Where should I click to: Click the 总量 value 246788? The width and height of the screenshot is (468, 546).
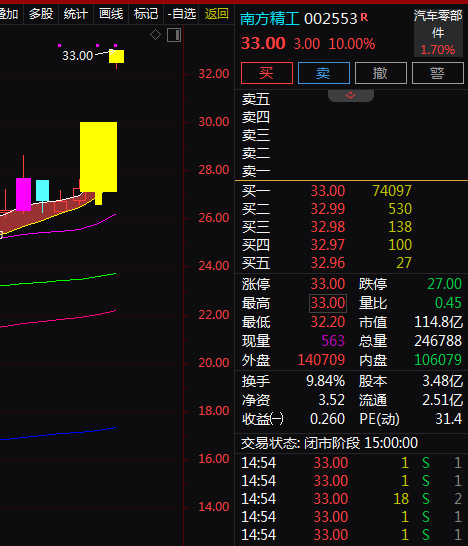tap(438, 341)
